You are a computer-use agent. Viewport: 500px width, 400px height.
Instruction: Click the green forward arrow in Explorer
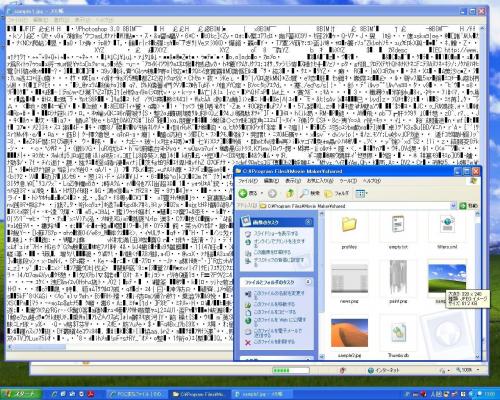[x=272, y=193]
